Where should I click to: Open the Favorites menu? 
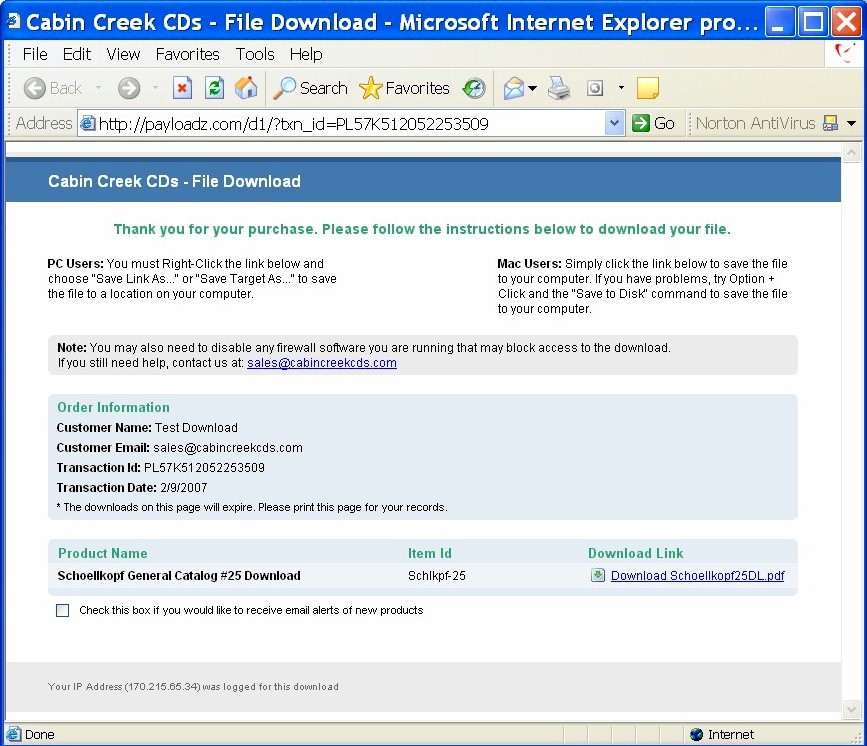tap(187, 54)
